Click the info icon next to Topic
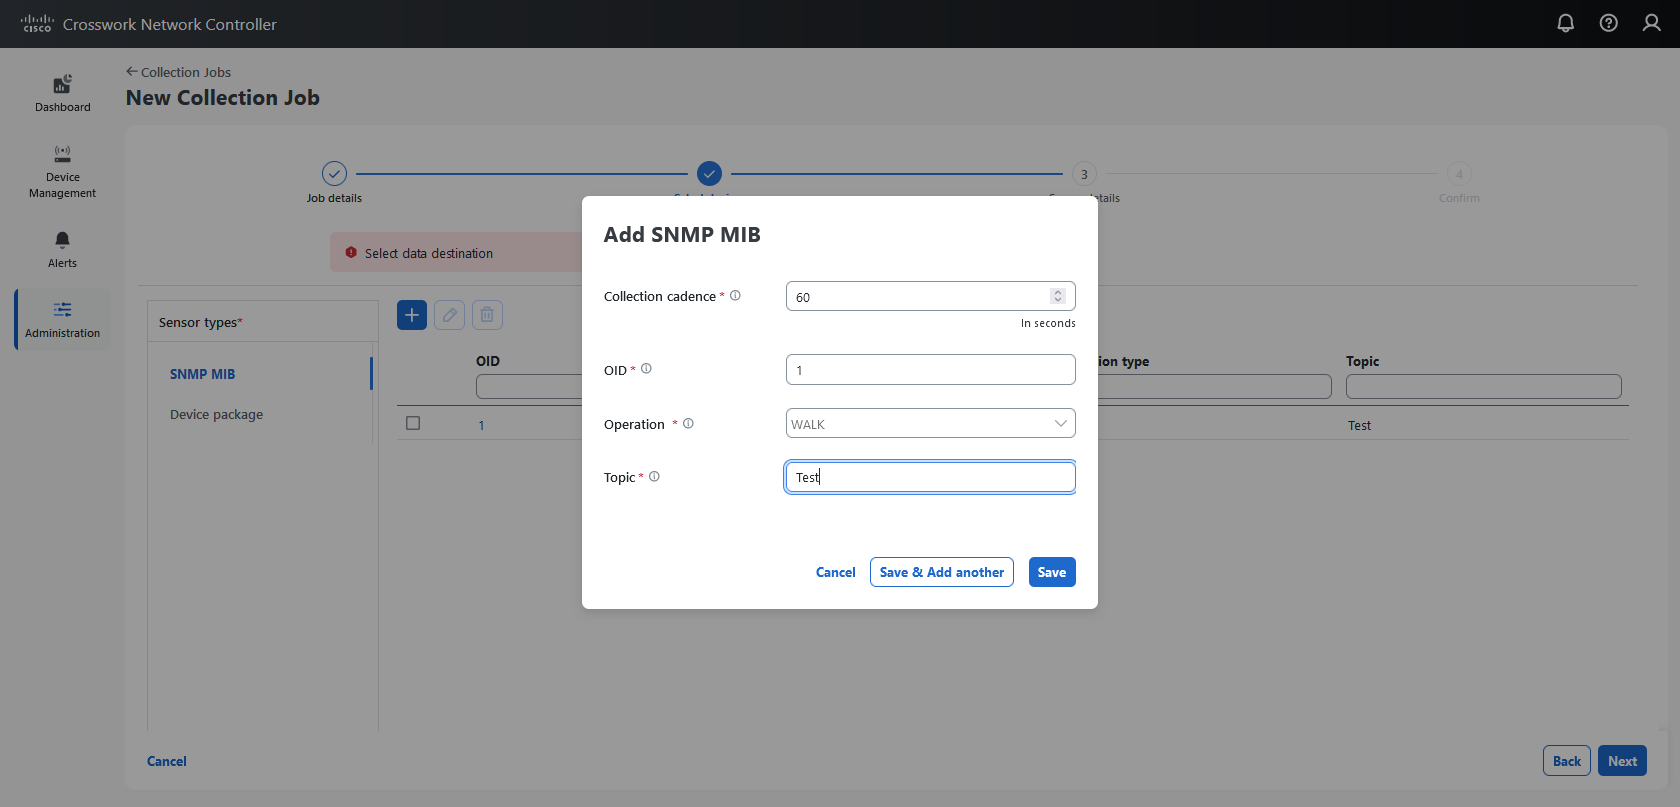1680x807 pixels. (x=654, y=476)
